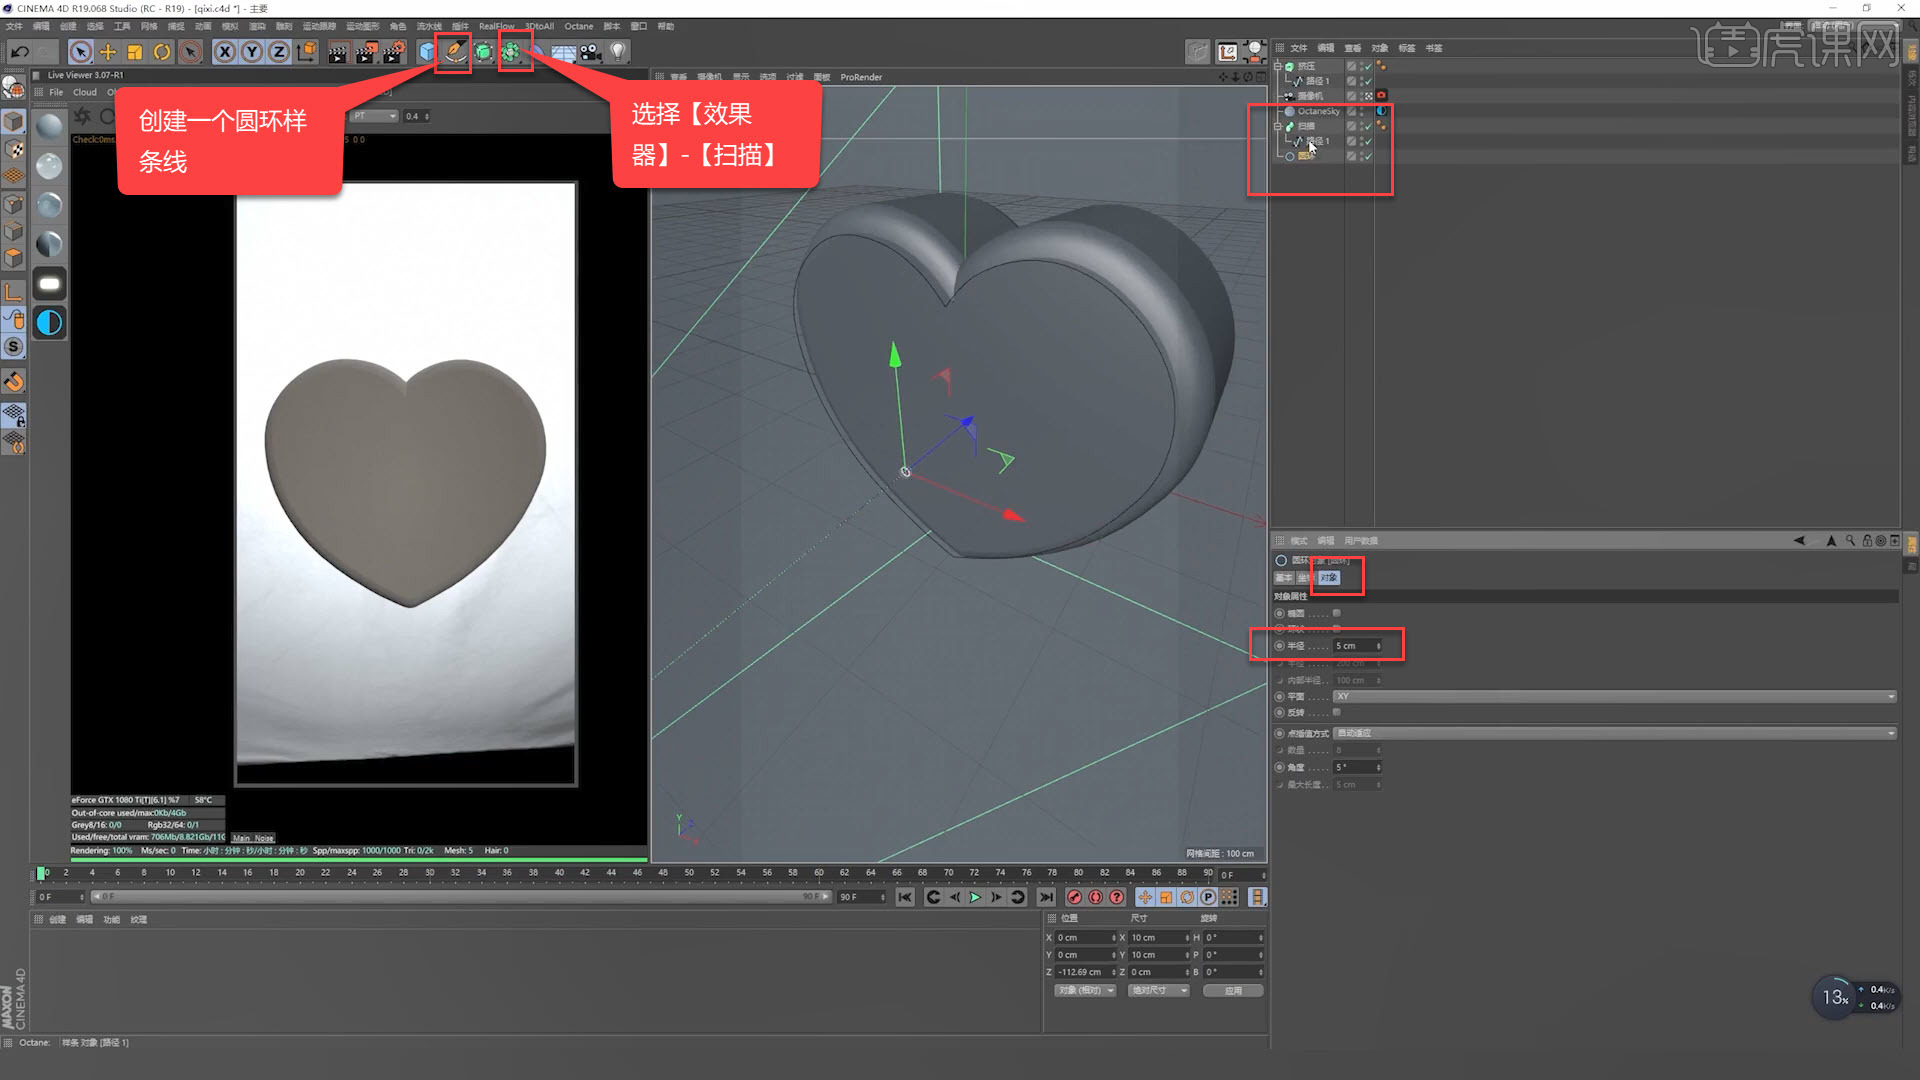Render the active view with clapperboard icon
Viewport: 1920px width, 1080px height.
coord(338,52)
